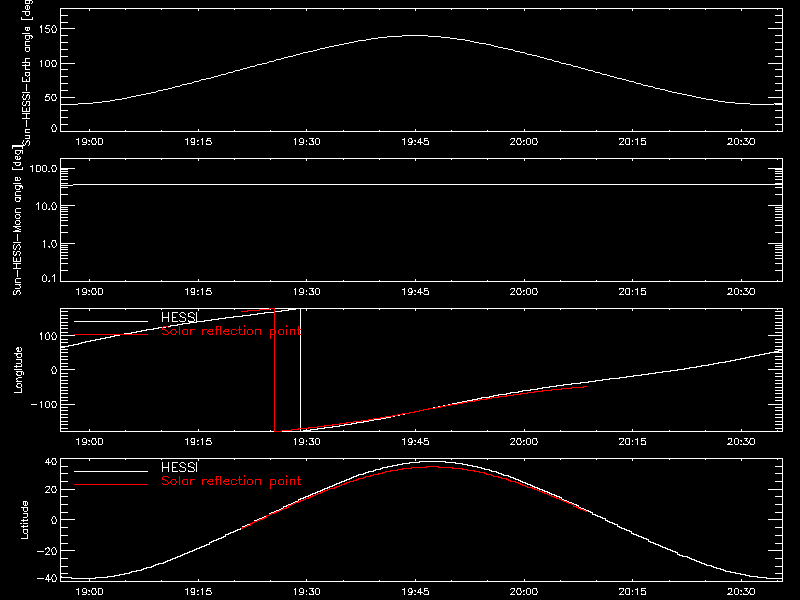Click the "-20" tick on the Latitude axis
This screenshot has width=800, height=600.
click(x=47, y=551)
